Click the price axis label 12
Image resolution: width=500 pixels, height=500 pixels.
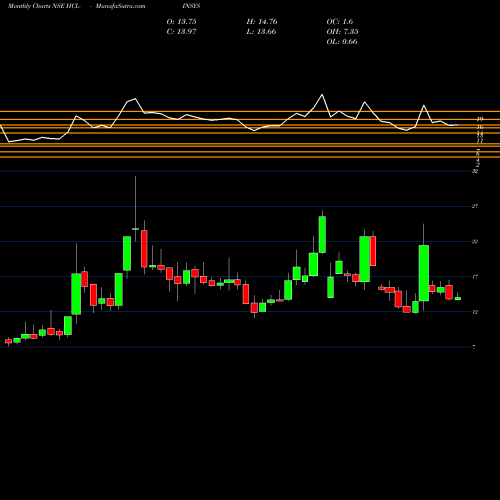475,312
